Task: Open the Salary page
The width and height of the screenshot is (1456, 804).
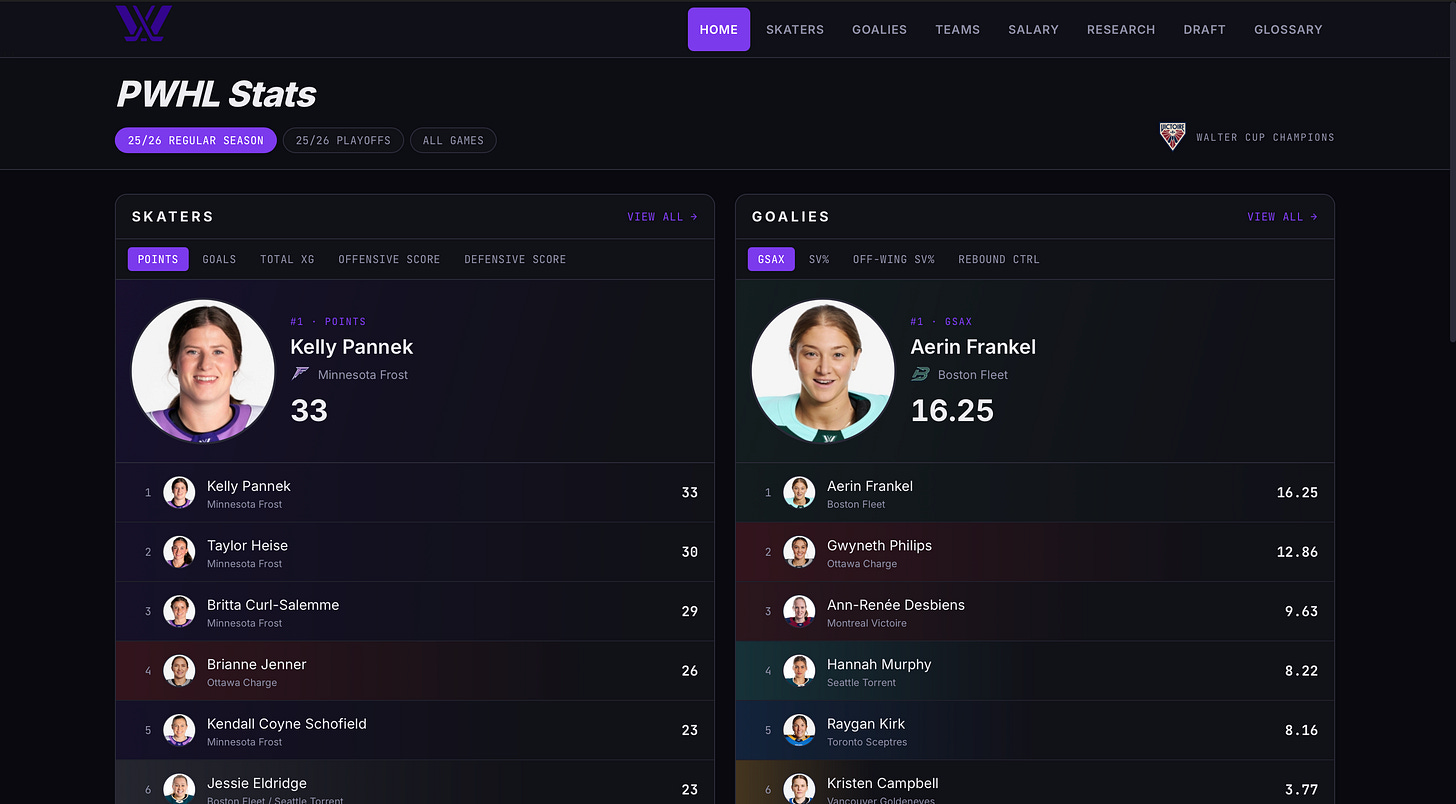Action: tap(1034, 29)
